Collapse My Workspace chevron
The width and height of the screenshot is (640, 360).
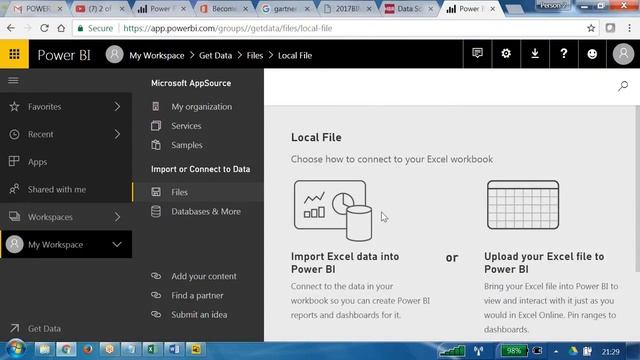coord(117,244)
